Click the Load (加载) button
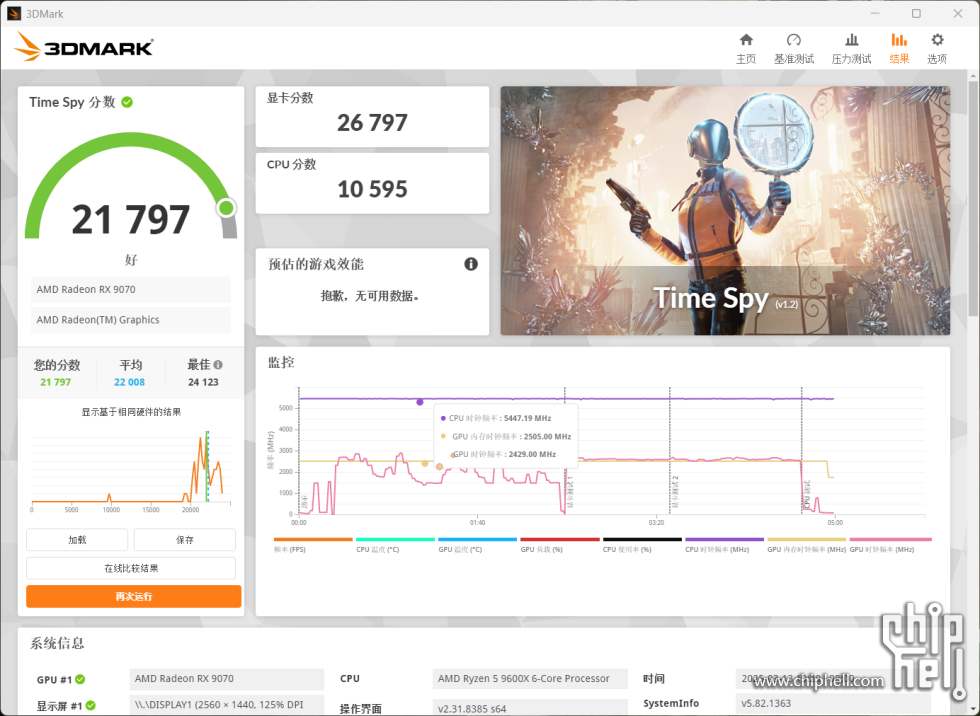 click(77, 540)
